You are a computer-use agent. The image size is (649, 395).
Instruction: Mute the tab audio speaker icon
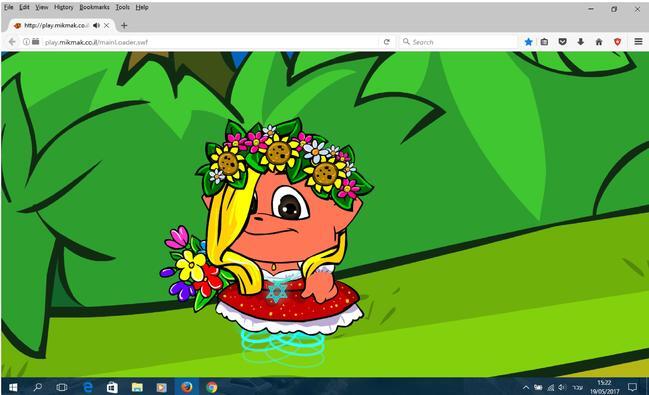click(x=96, y=25)
